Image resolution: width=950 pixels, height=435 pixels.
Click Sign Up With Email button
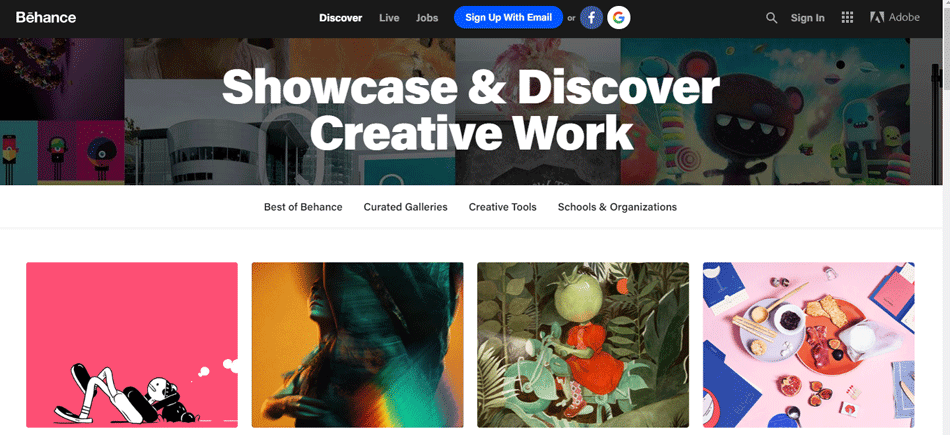coord(508,18)
